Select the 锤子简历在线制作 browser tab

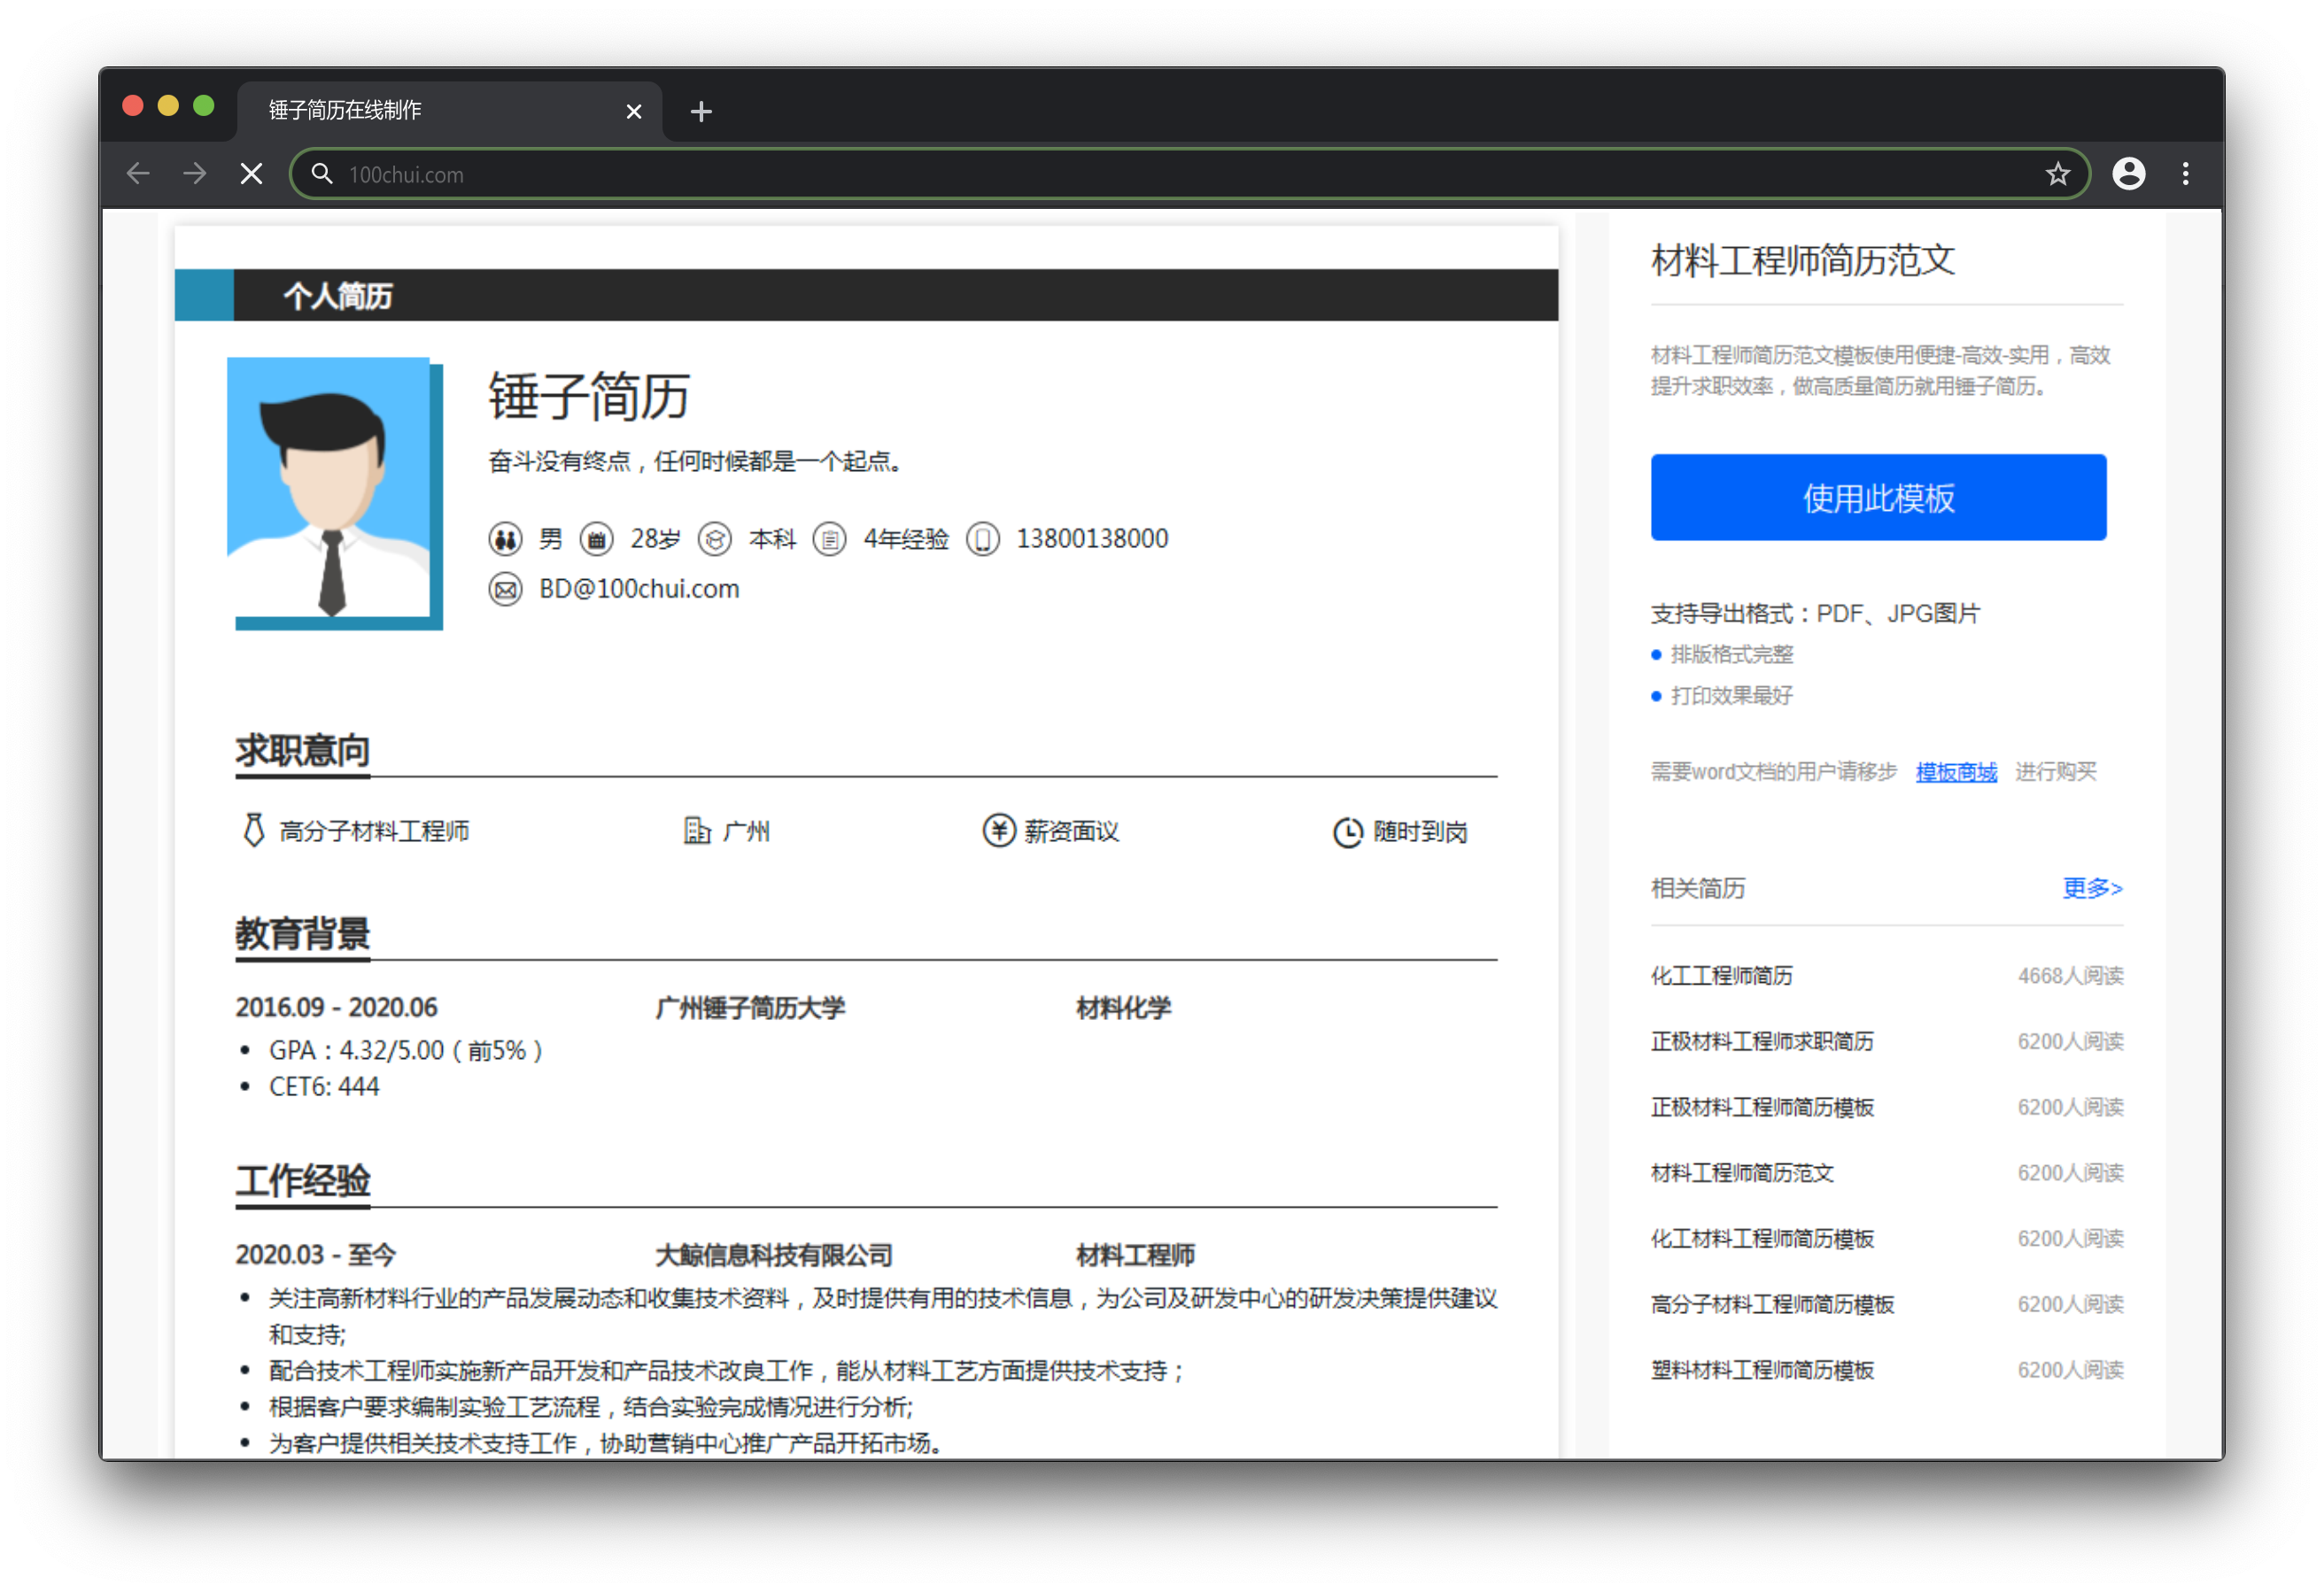coord(449,110)
